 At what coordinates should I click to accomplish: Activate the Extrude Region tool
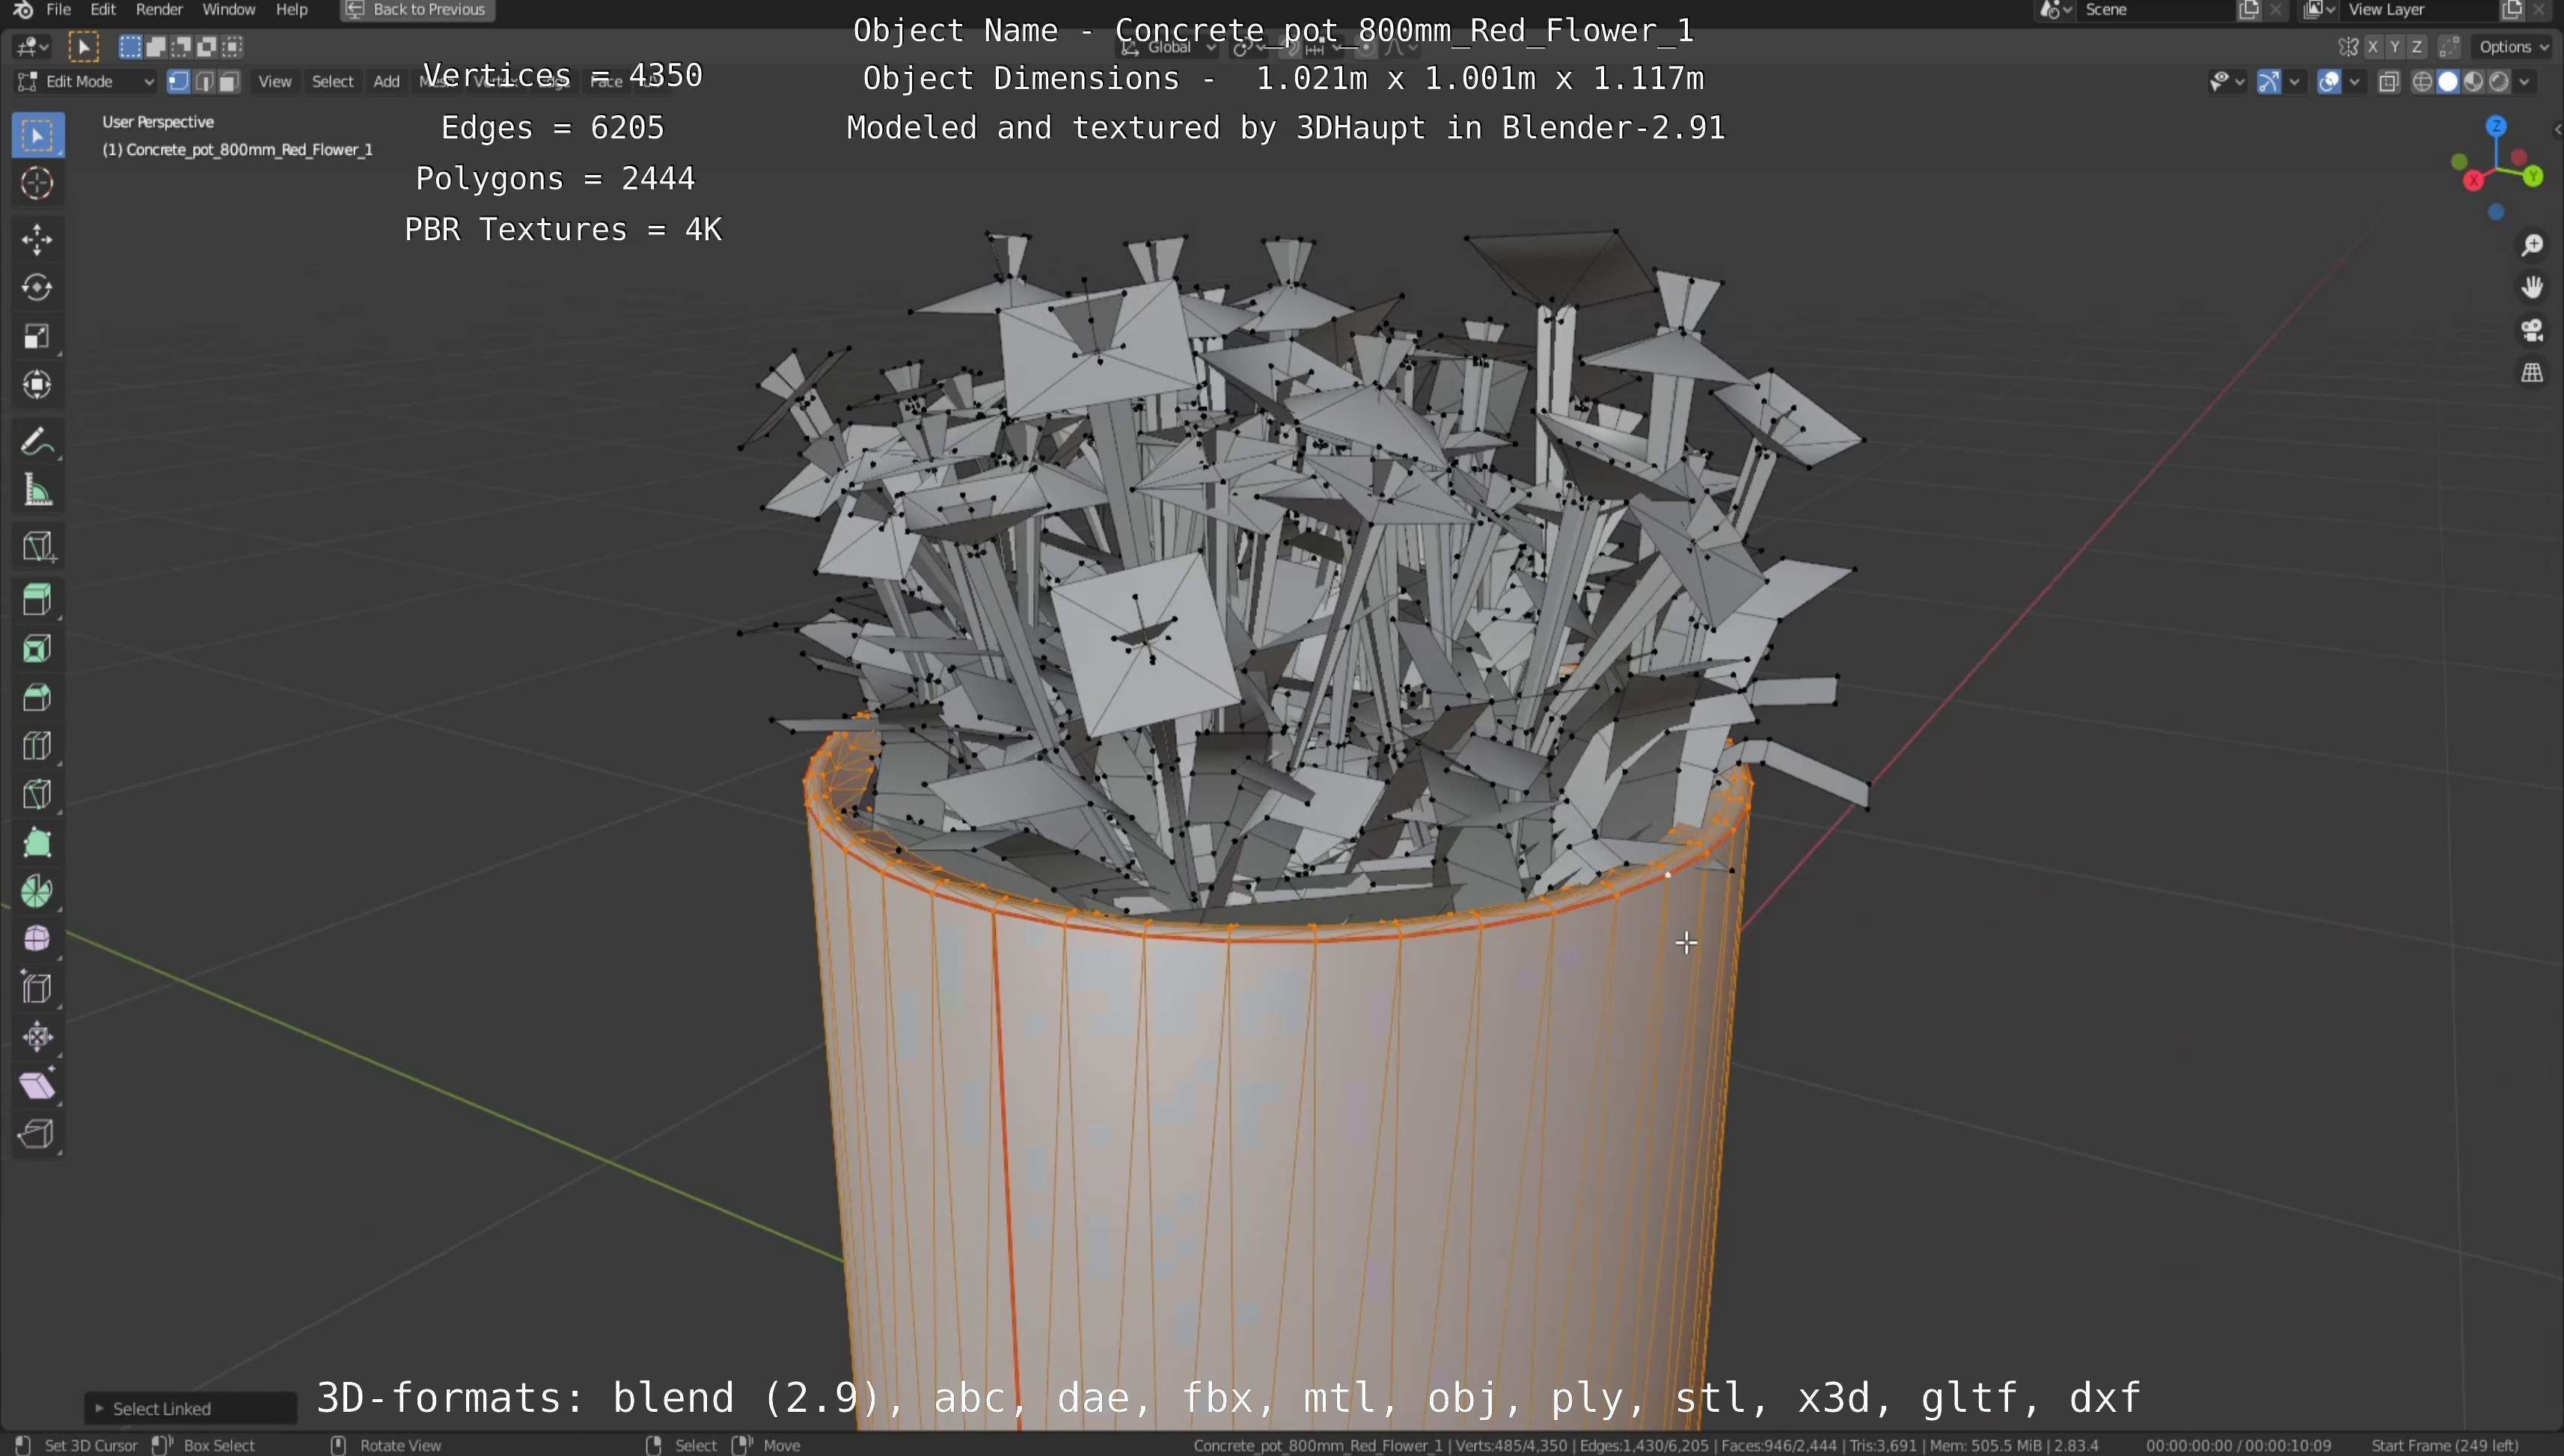tap(38, 600)
